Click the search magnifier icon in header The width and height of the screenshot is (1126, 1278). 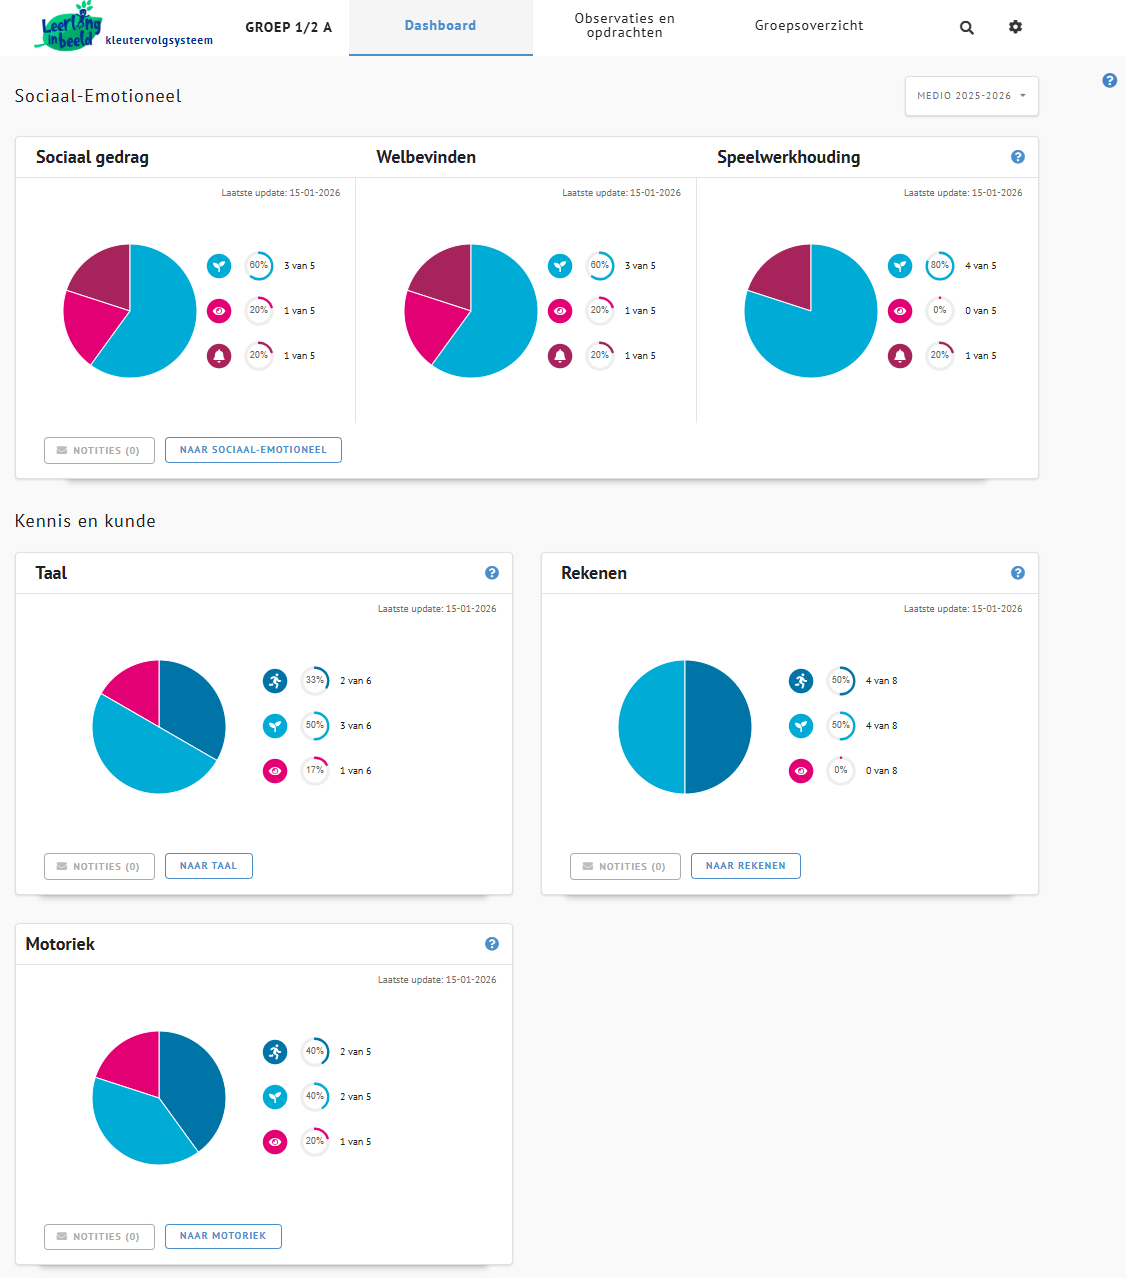(x=966, y=28)
